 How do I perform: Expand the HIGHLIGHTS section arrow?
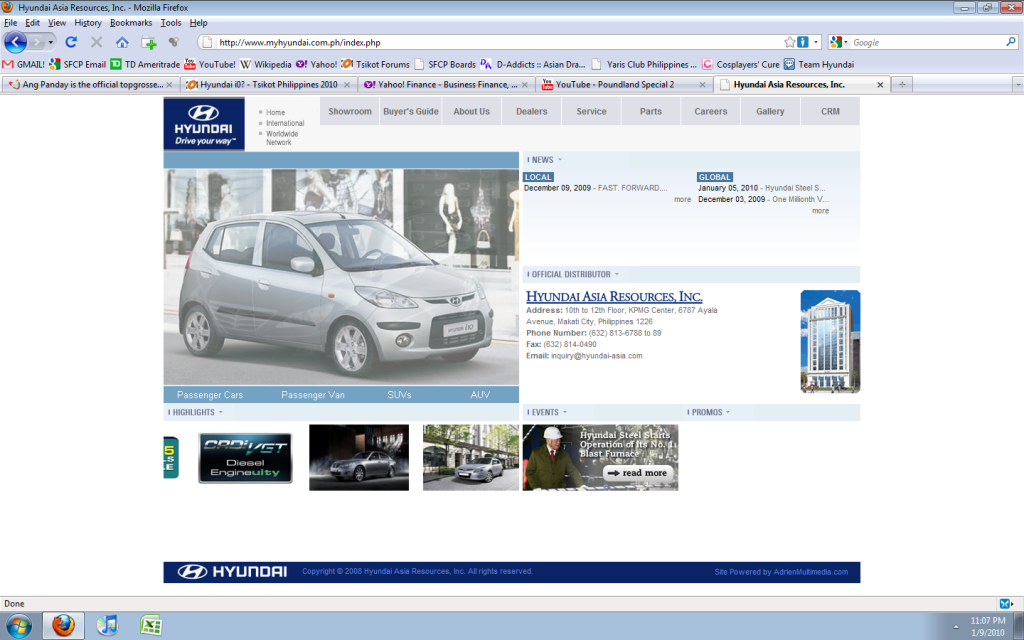pos(221,413)
